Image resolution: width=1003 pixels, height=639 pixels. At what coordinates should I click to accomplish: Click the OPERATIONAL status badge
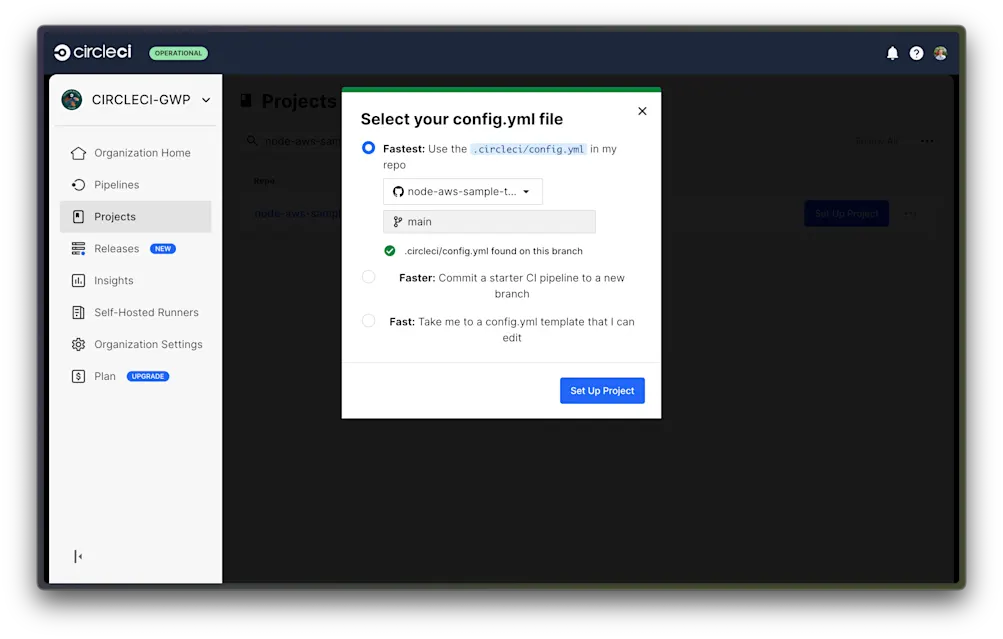(178, 53)
